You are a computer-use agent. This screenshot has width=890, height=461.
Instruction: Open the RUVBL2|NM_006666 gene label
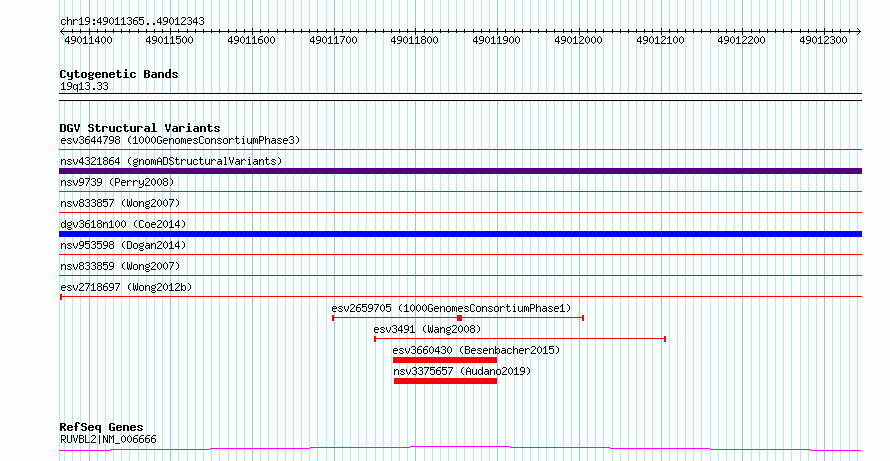coord(108,439)
